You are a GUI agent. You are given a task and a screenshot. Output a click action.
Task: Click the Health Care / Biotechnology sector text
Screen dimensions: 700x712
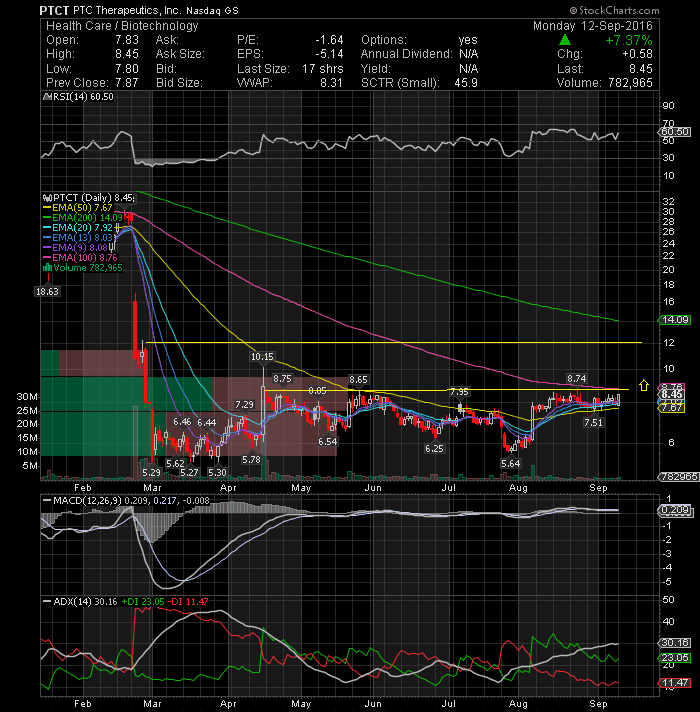(x=122, y=26)
